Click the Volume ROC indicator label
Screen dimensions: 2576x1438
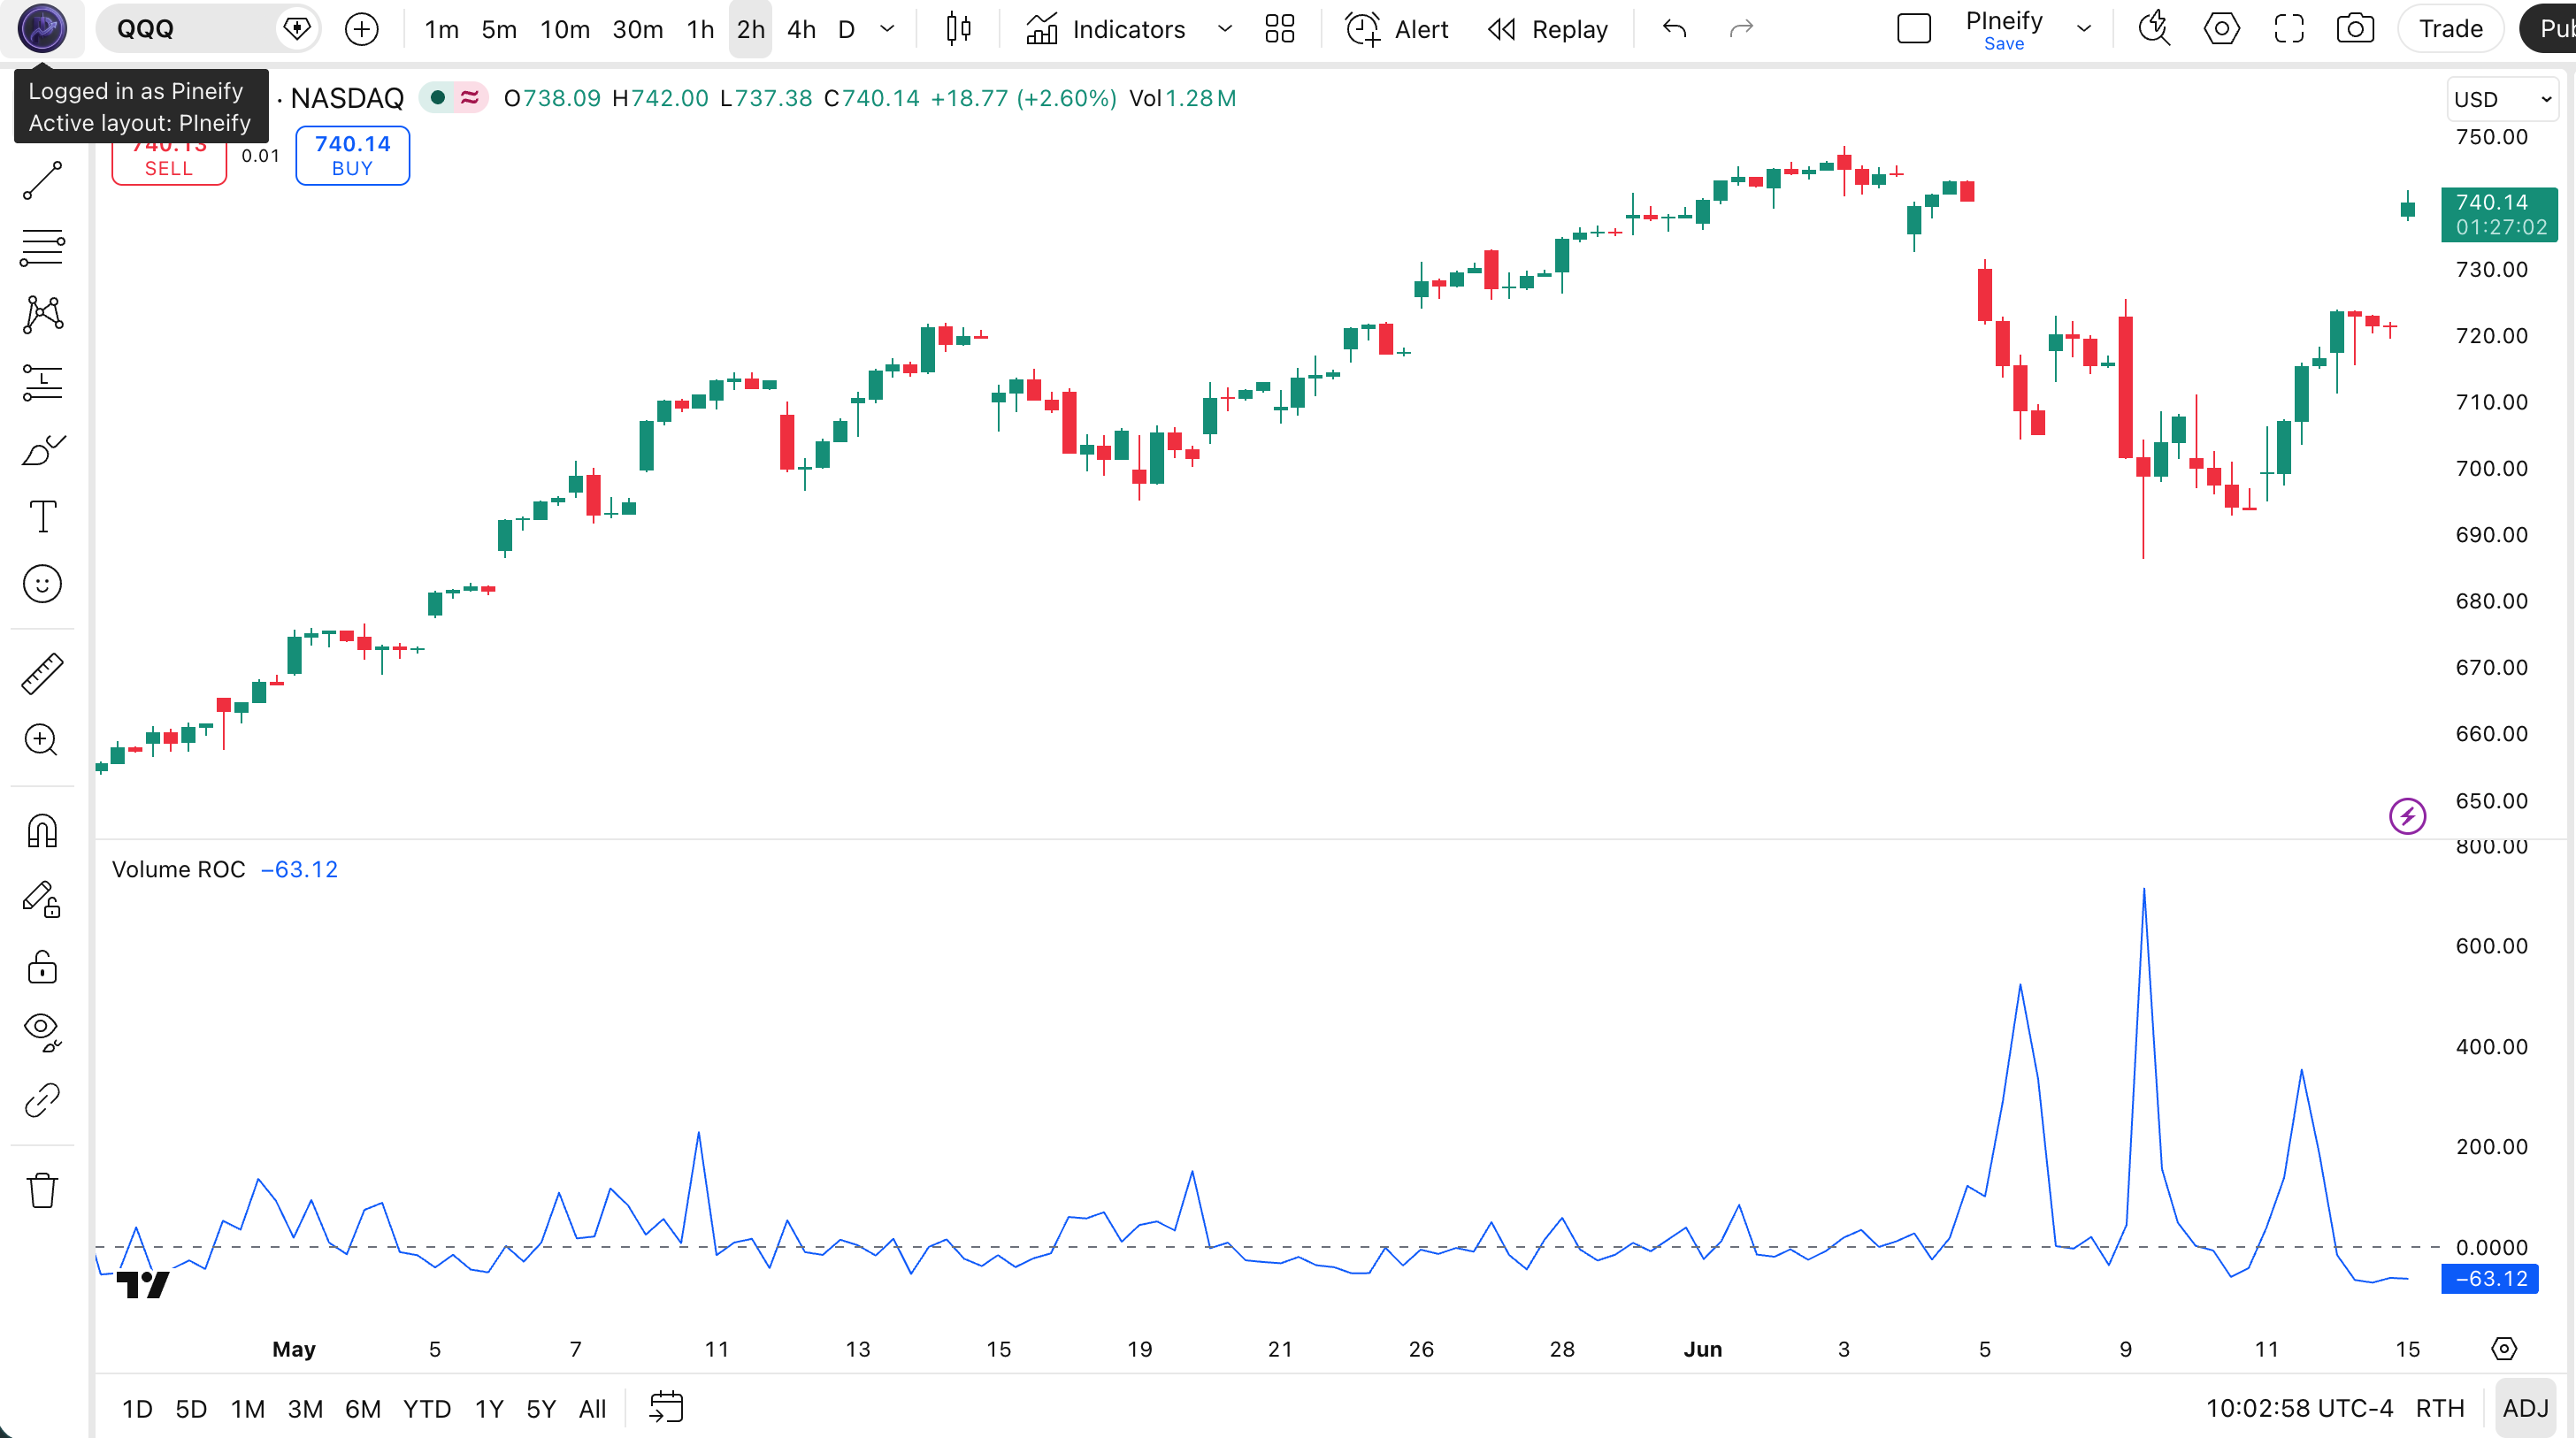tap(179, 869)
